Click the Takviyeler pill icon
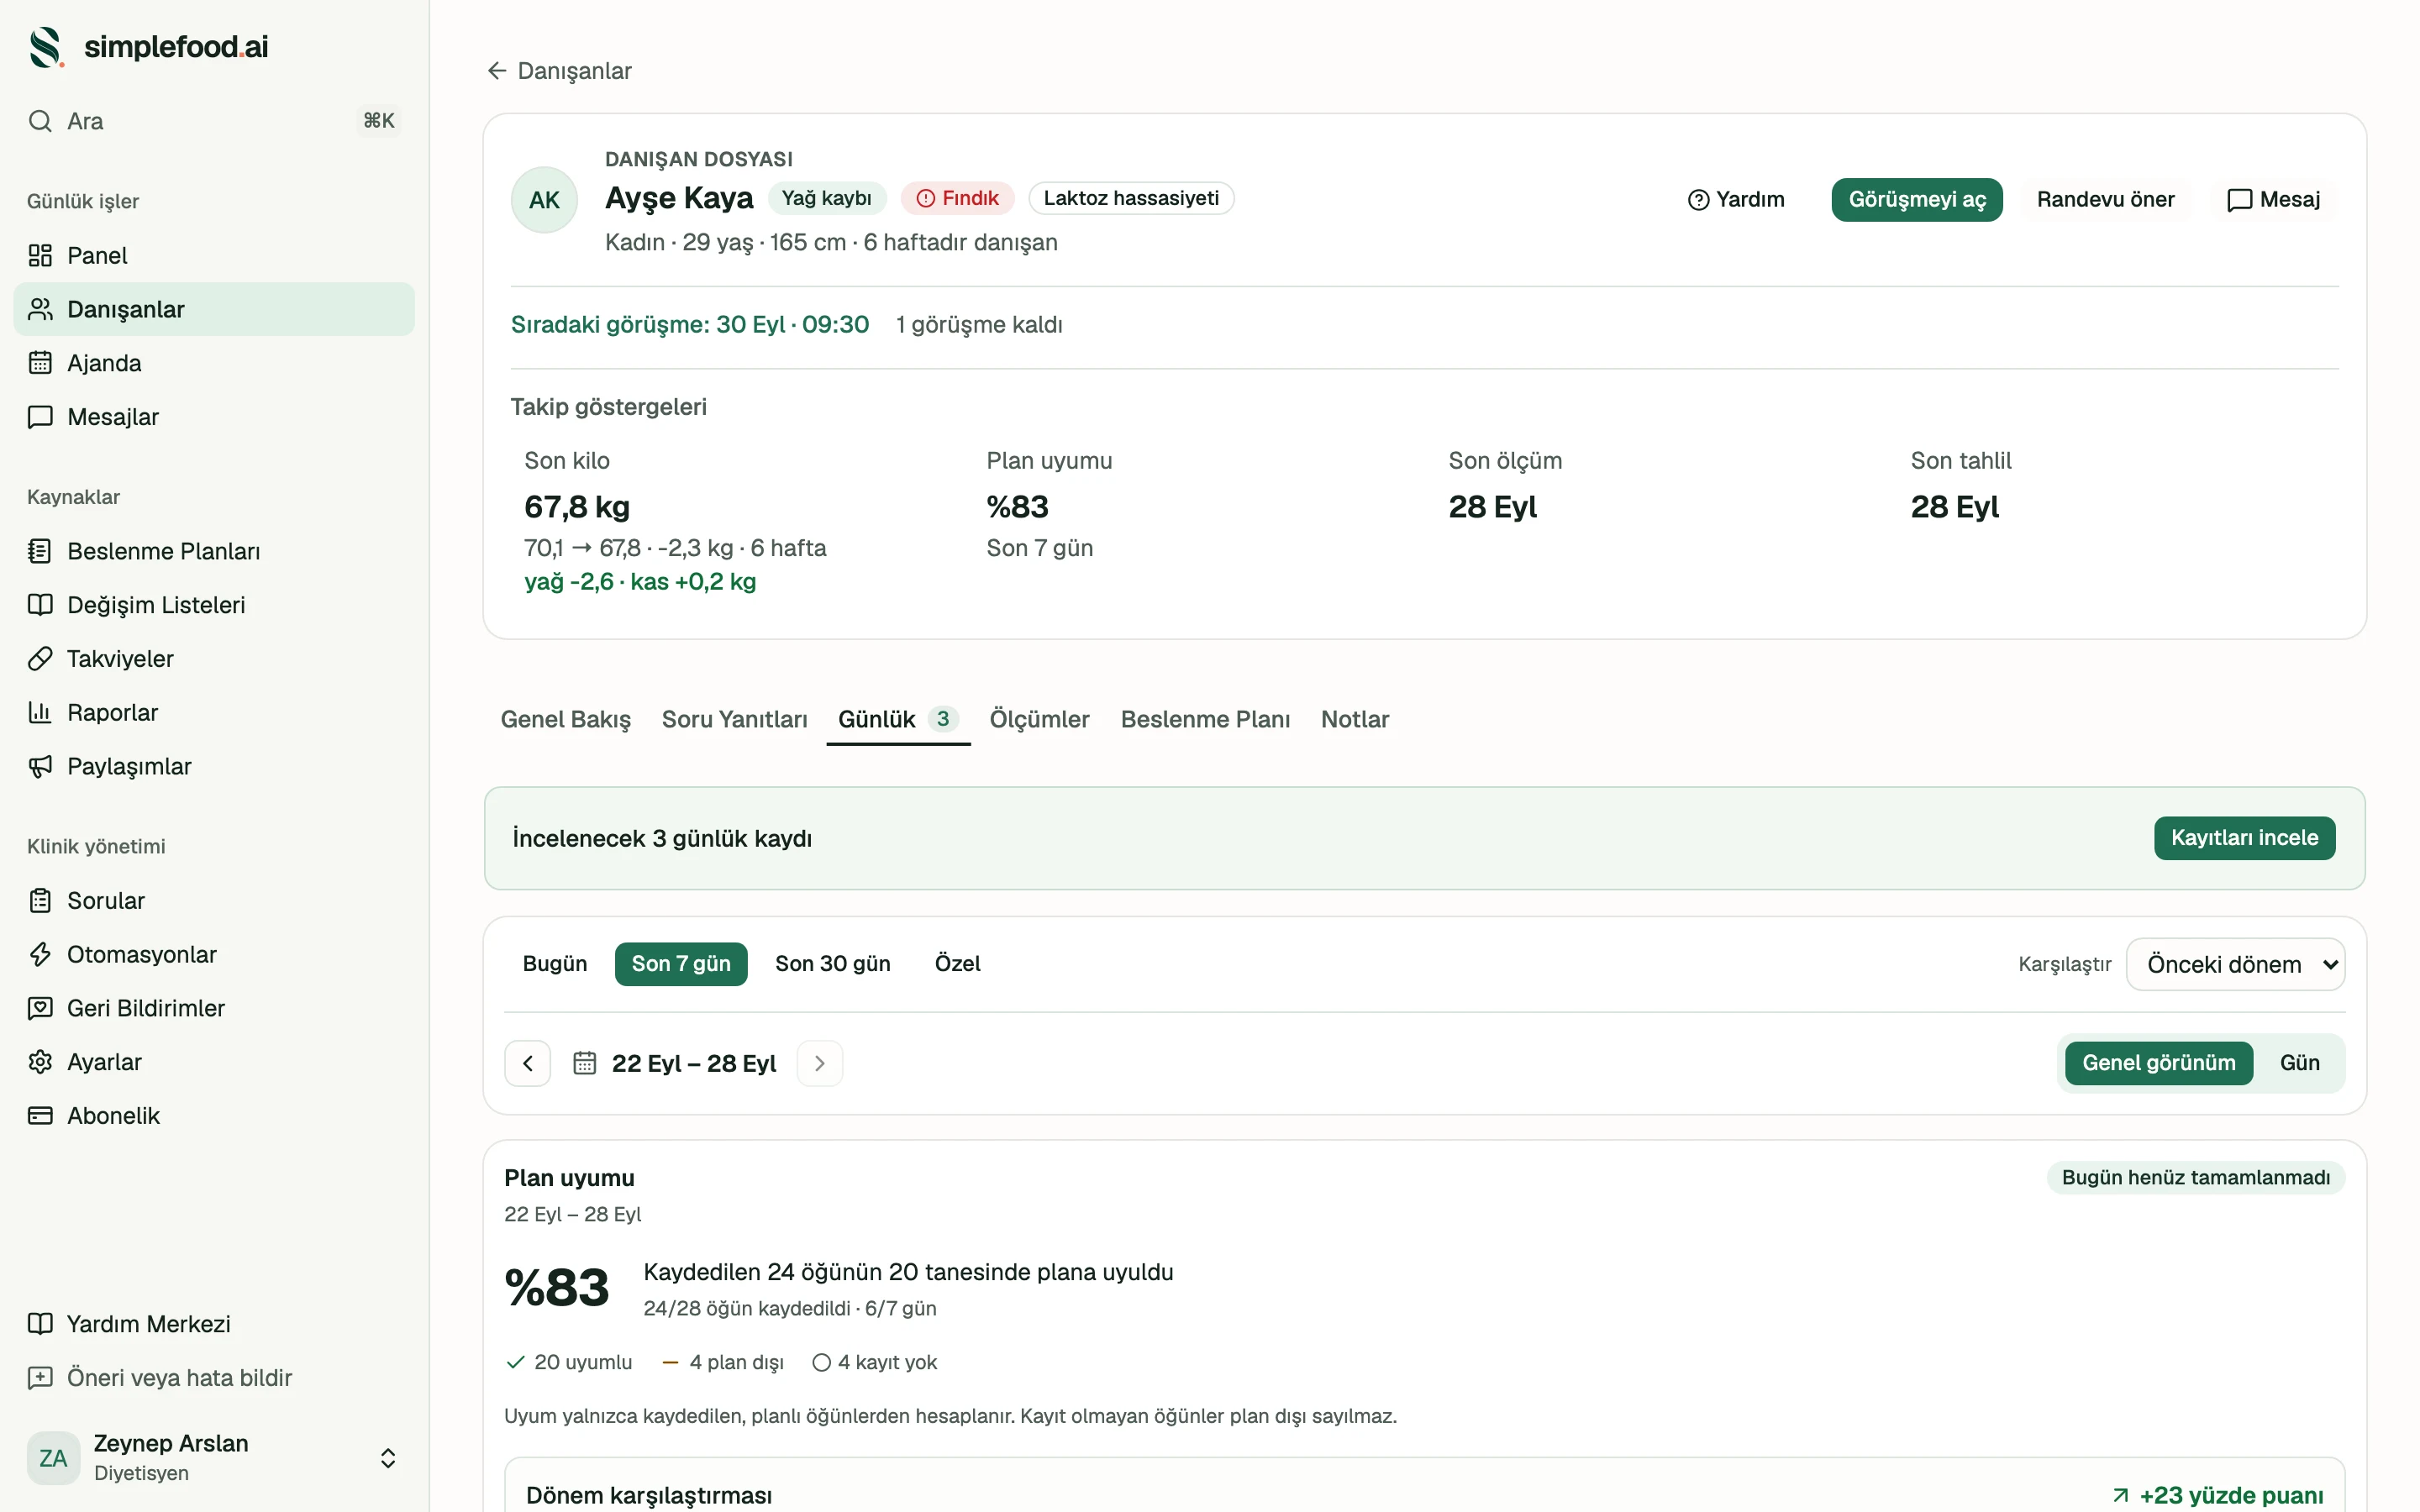 pos(40,659)
